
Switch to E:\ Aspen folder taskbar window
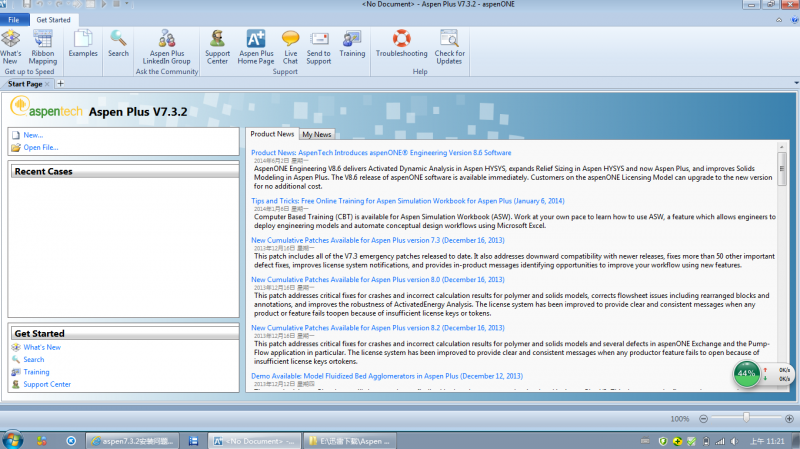click(x=351, y=441)
